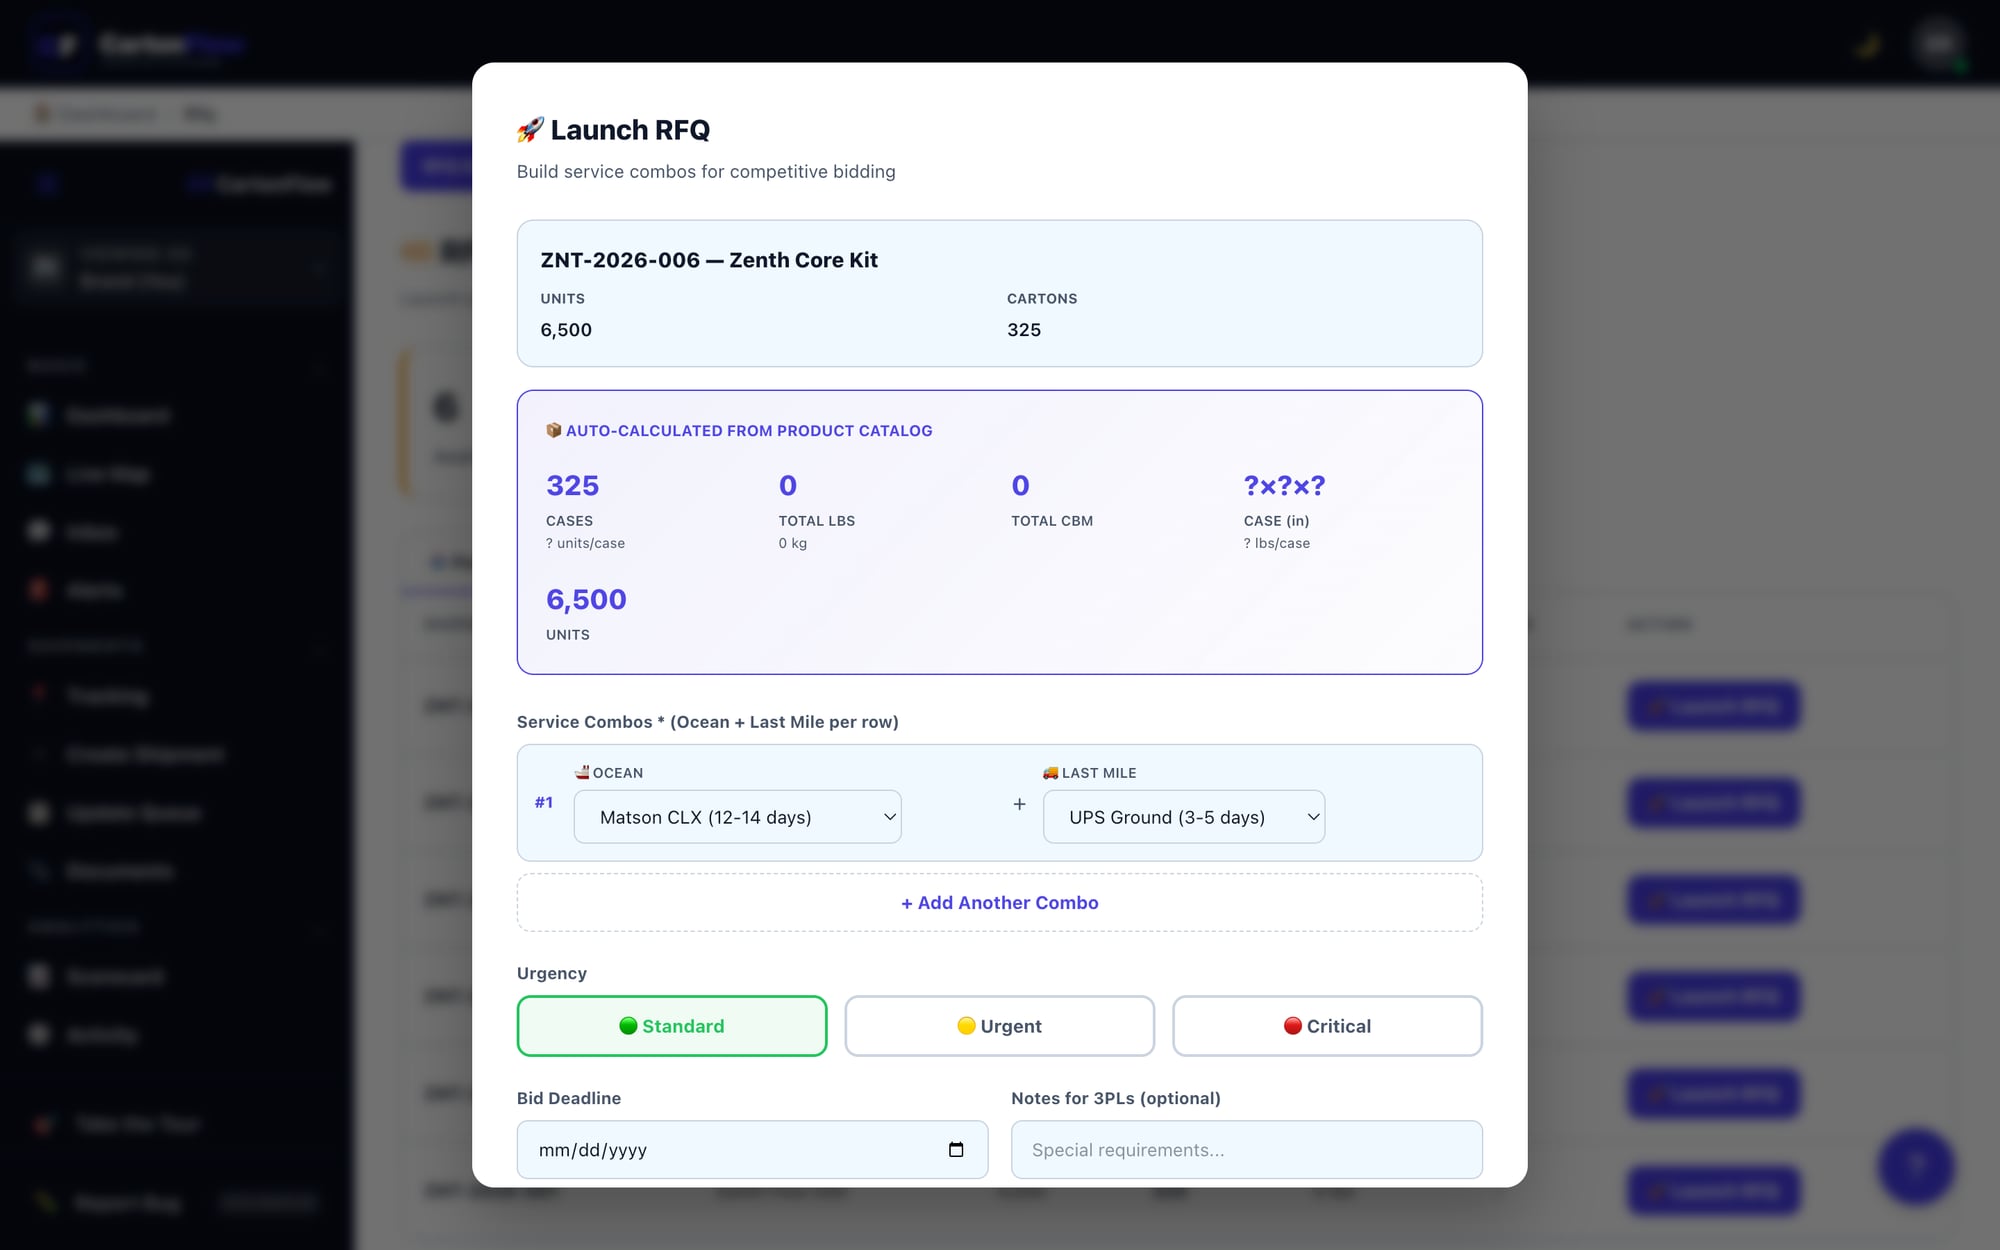2000x1250 pixels.
Task: Click the plus sign between Ocean and Last Mile
Action: [1019, 804]
